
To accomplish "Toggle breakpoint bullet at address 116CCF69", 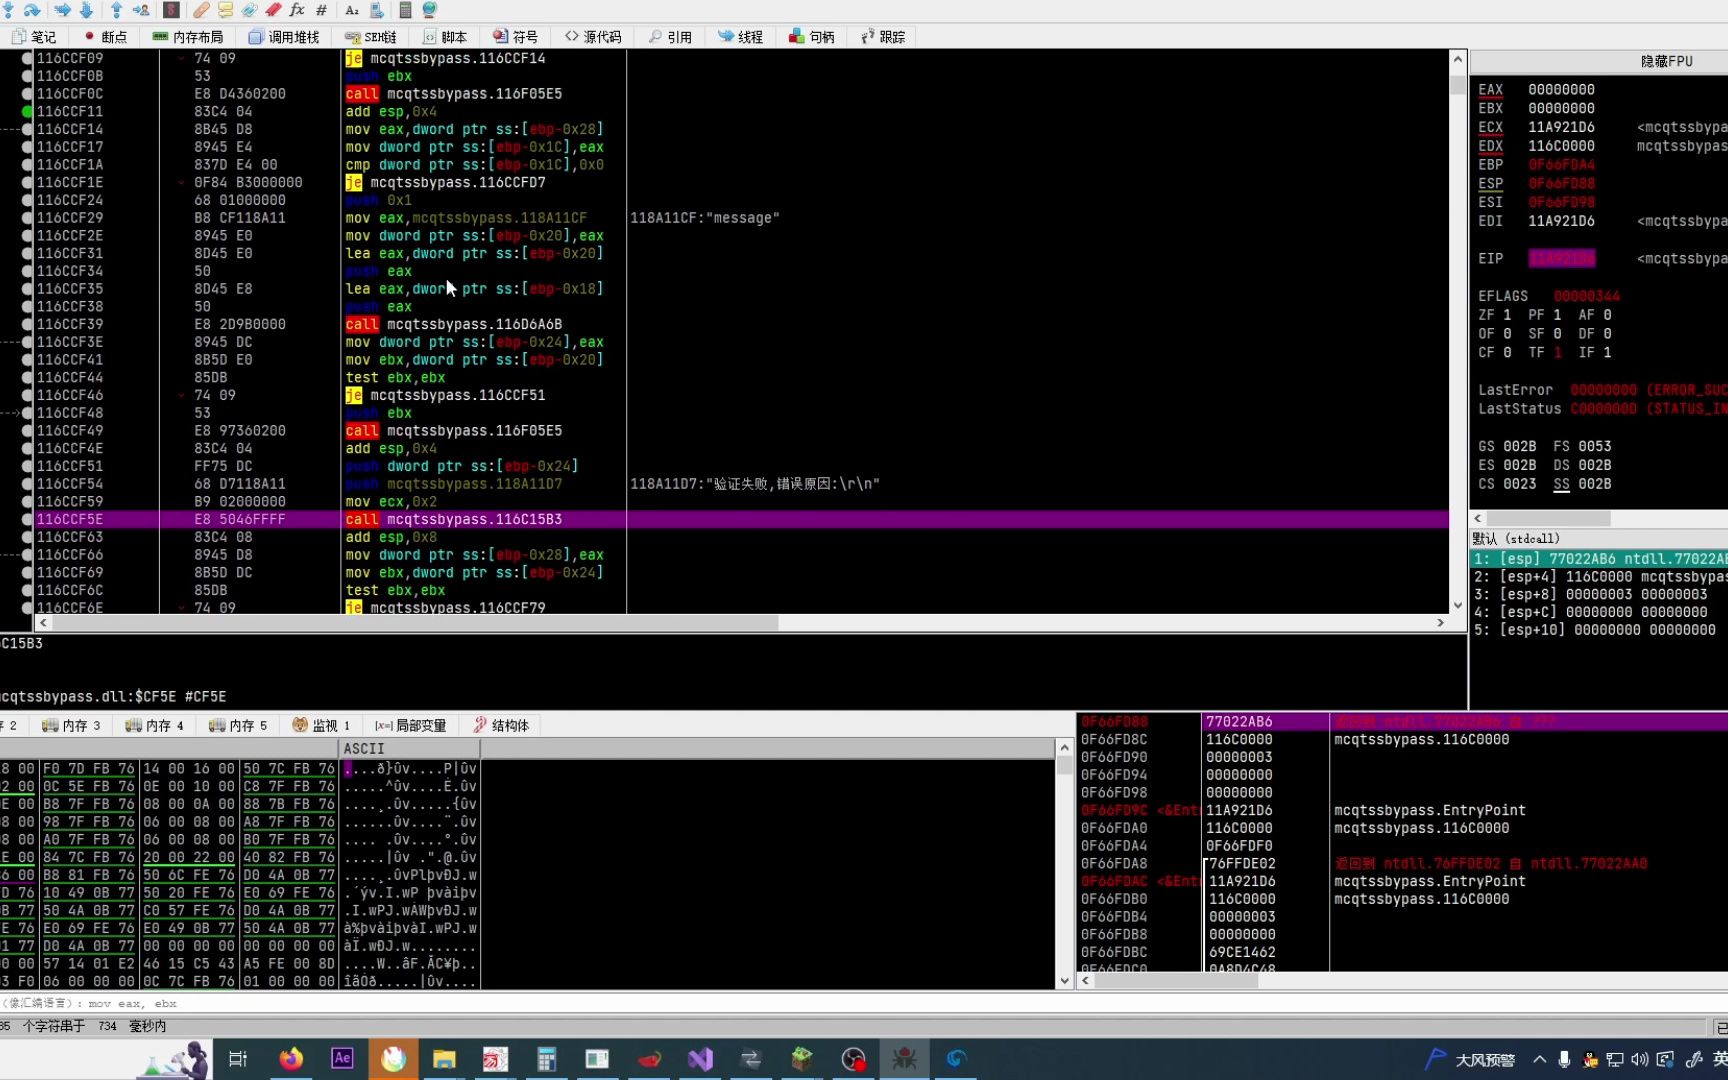I will pos(27,572).
